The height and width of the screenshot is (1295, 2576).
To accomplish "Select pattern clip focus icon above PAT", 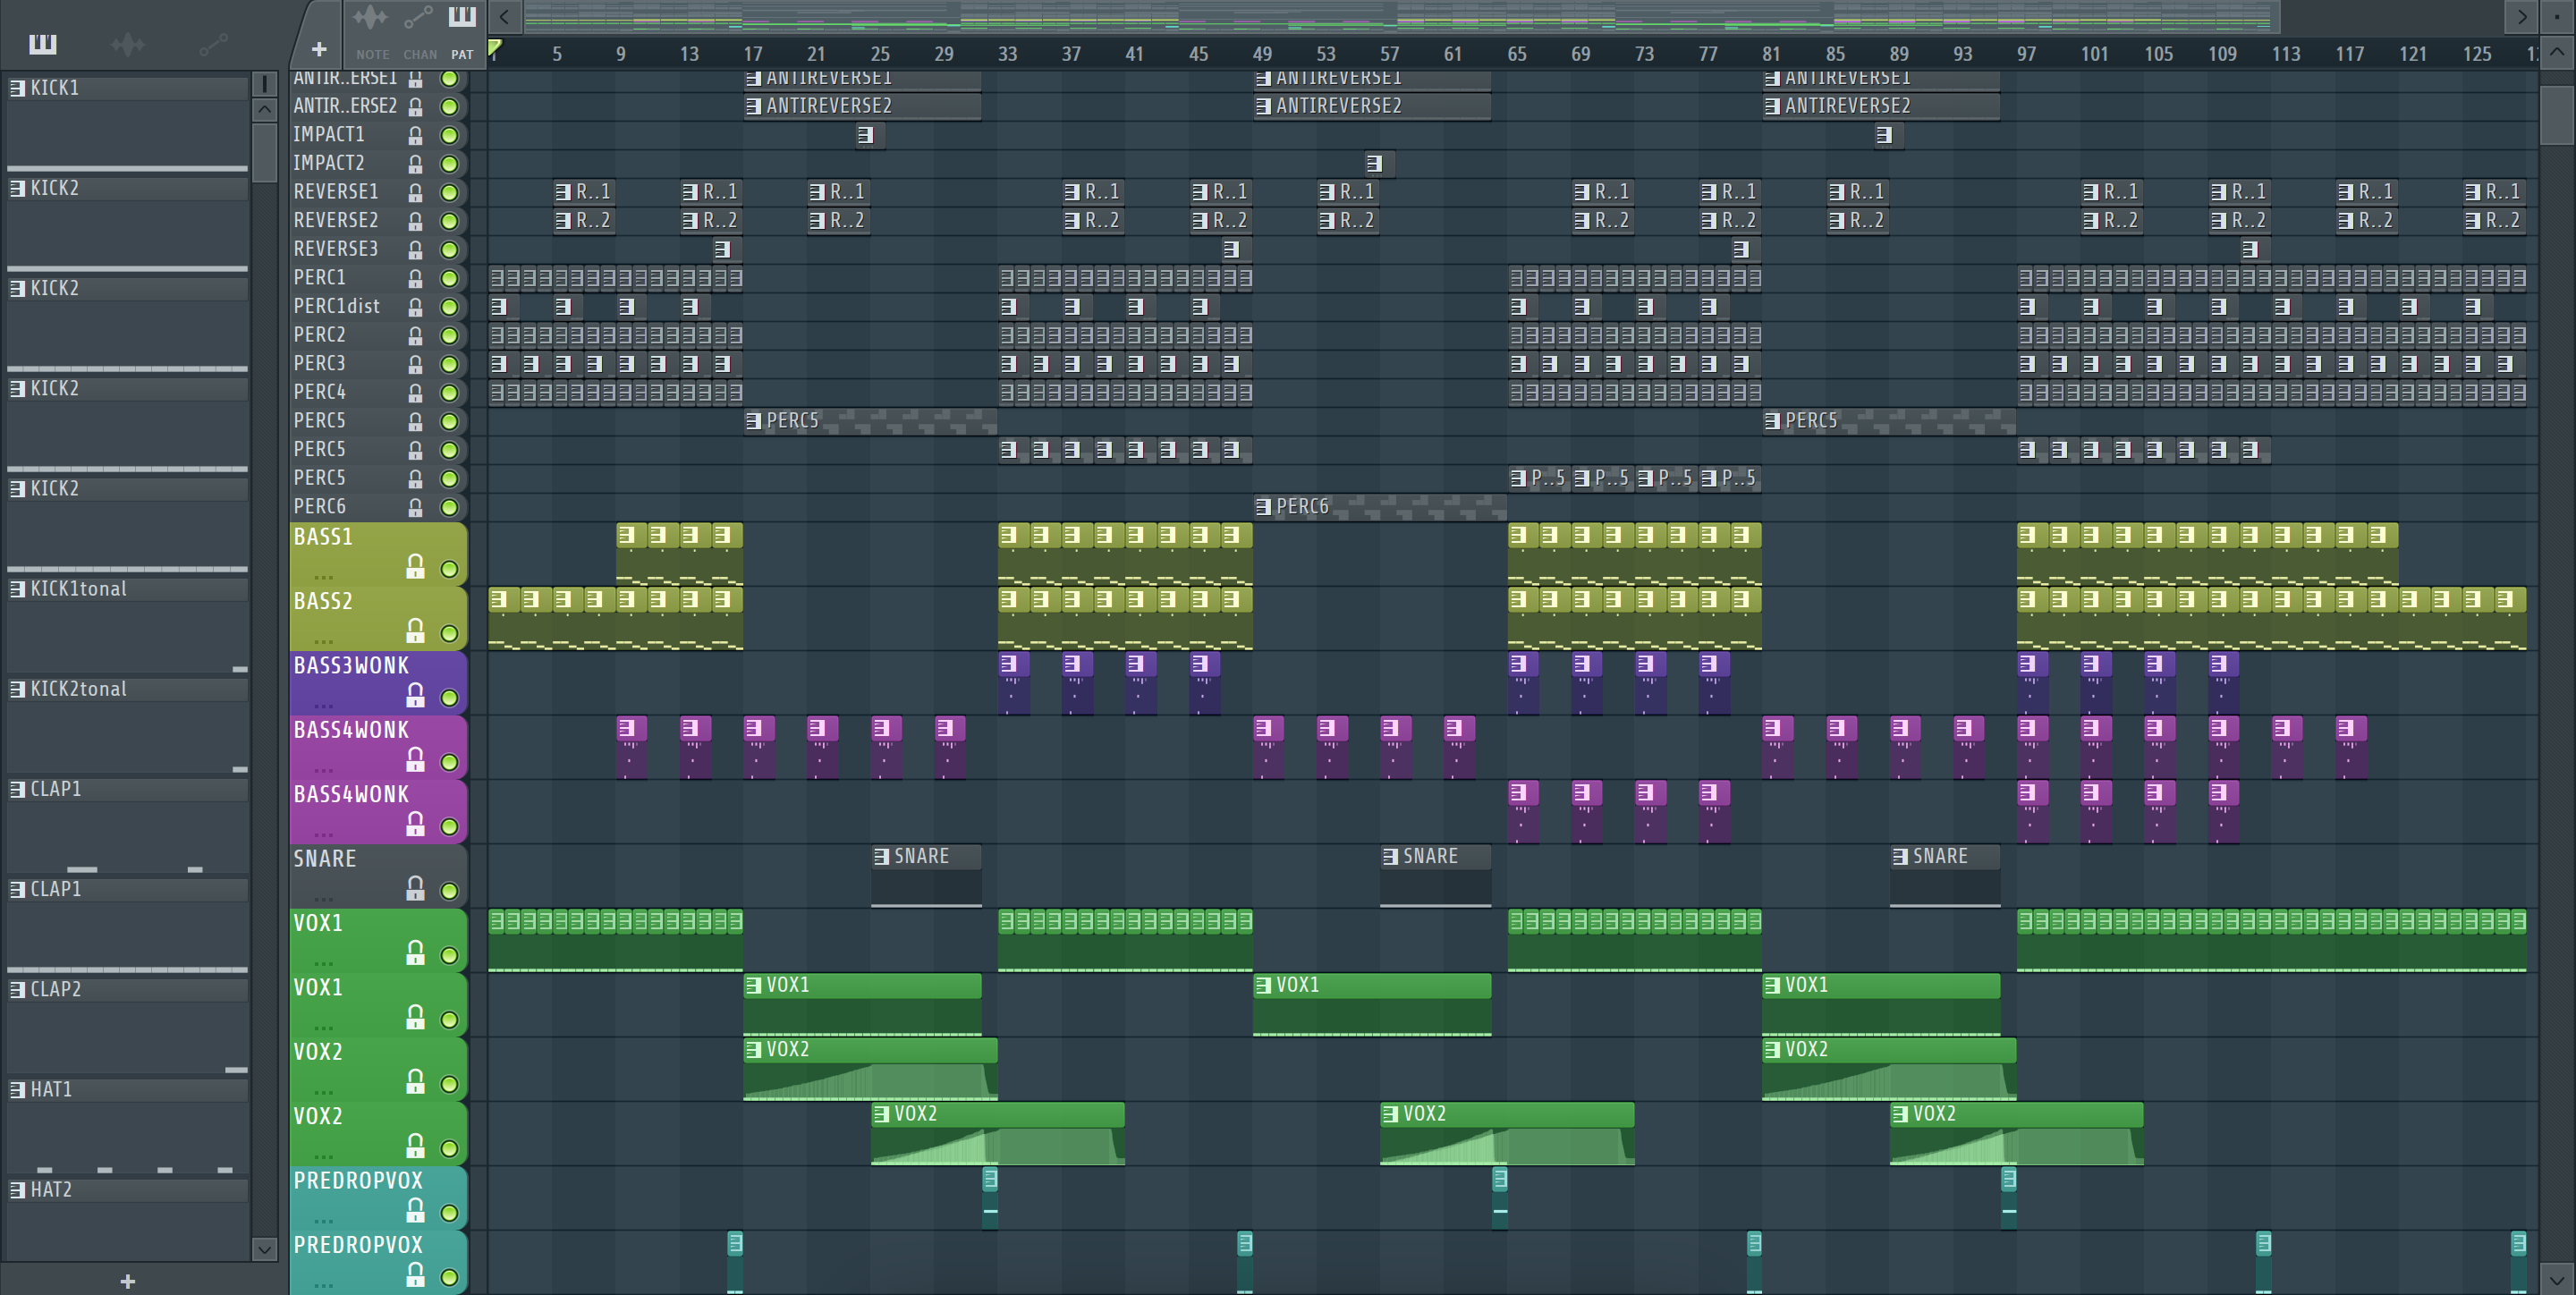I will tap(461, 16).
